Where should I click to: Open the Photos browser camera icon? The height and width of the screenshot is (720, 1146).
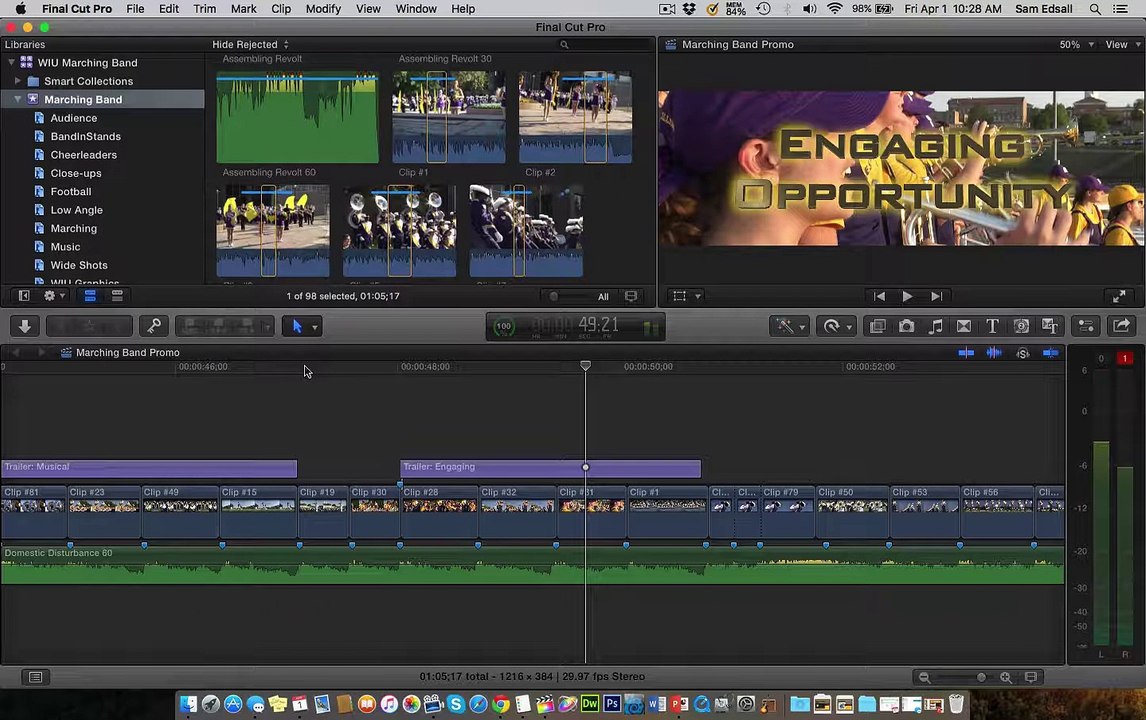click(906, 326)
